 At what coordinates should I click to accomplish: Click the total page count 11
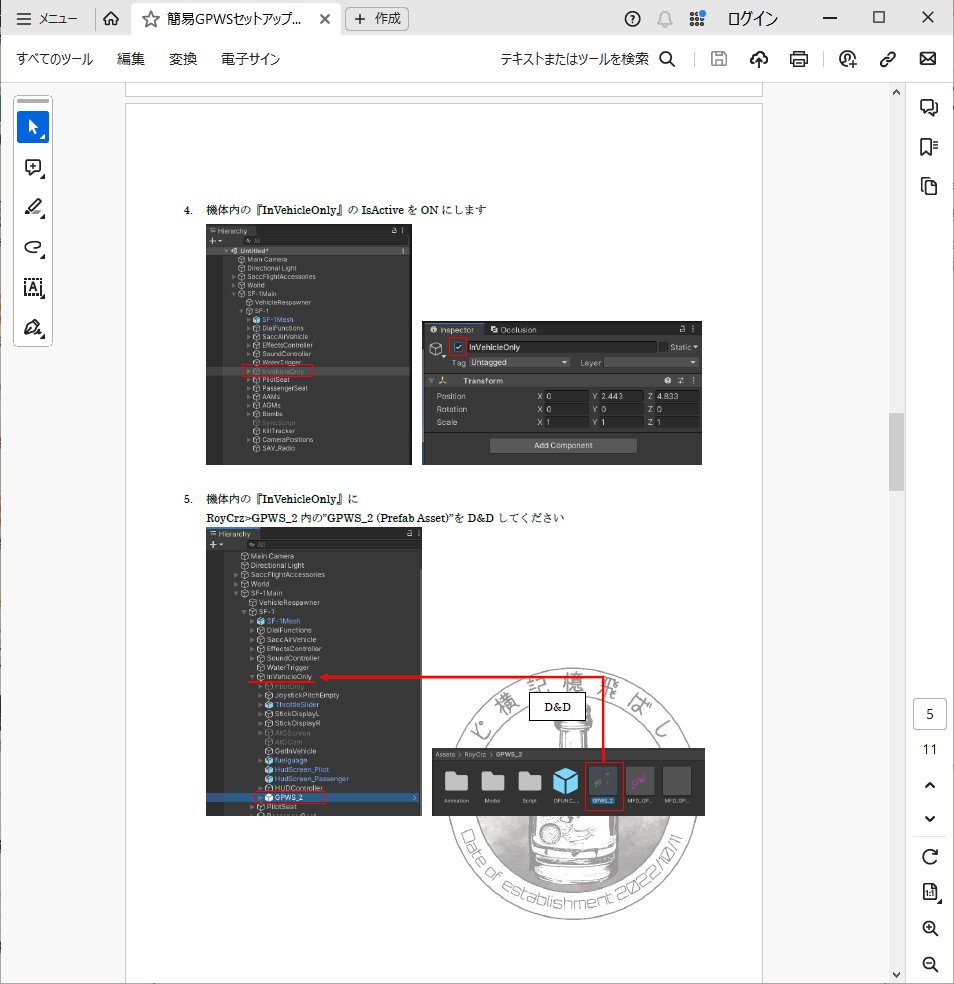tap(930, 749)
